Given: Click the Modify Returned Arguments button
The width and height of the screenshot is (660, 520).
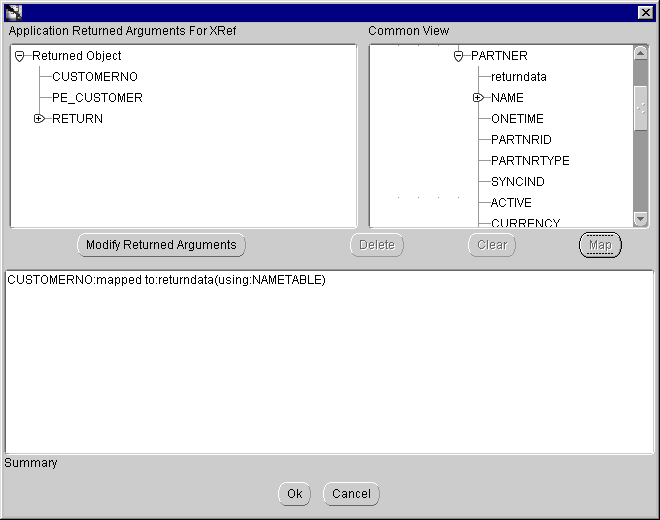Looking at the screenshot, I should pyautogui.click(x=161, y=245).
